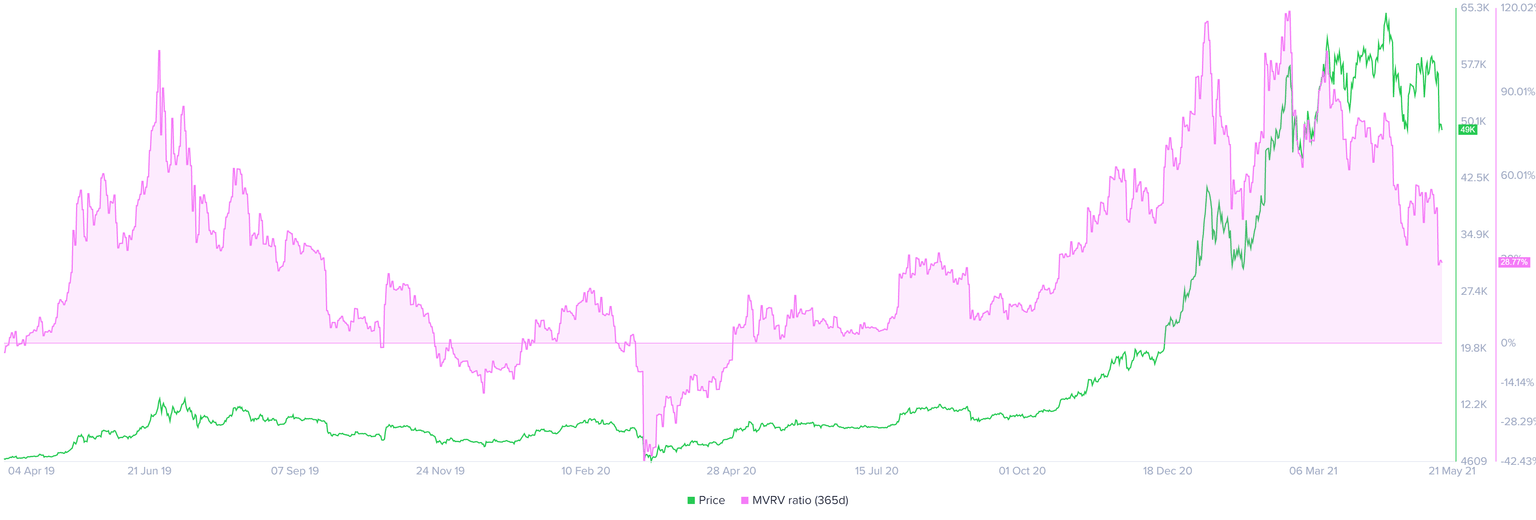Click the 18 Dec 20 axis date
The height and width of the screenshot is (520, 1536).
(x=1167, y=469)
